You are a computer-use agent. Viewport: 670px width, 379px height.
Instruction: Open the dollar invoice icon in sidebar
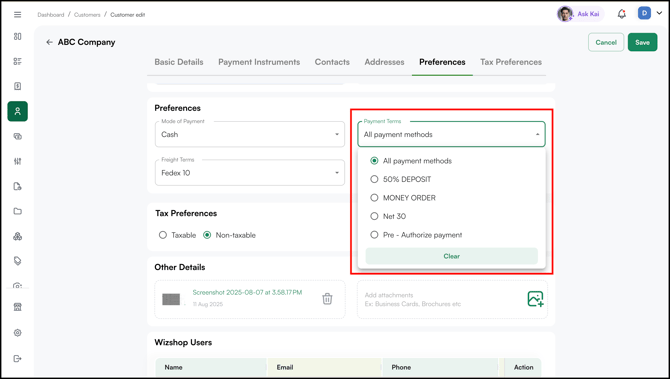point(18,86)
